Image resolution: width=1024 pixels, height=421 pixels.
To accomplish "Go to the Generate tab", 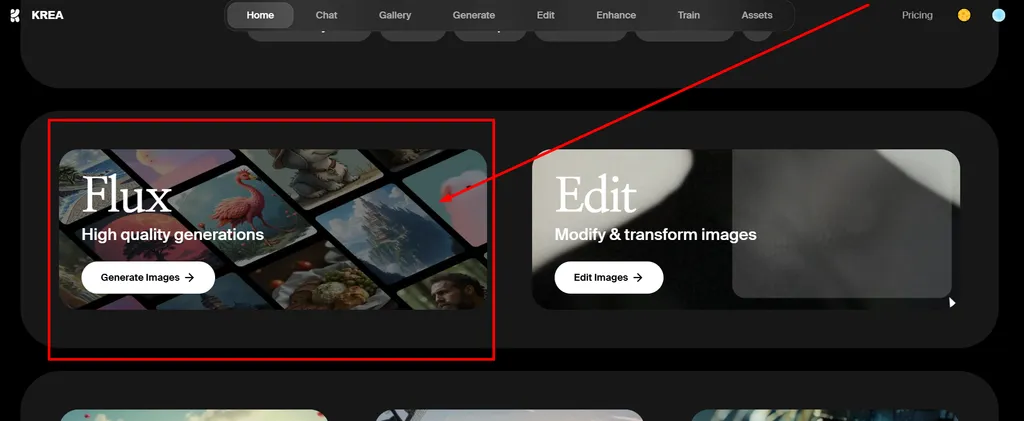I will pyautogui.click(x=474, y=15).
